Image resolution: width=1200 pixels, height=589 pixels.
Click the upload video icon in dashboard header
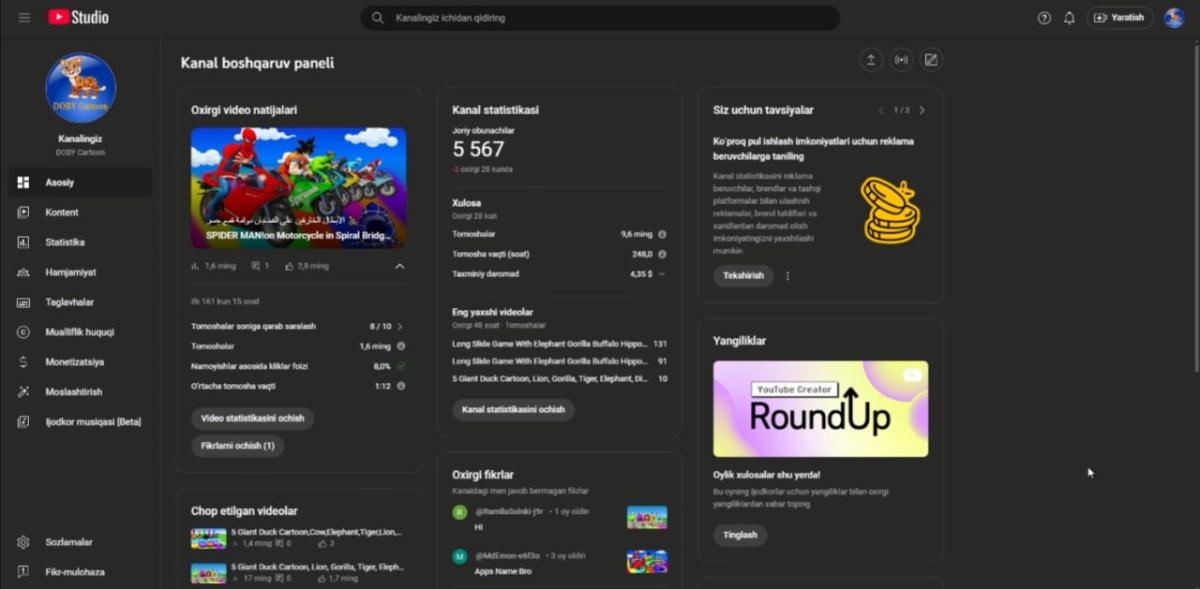(871, 60)
